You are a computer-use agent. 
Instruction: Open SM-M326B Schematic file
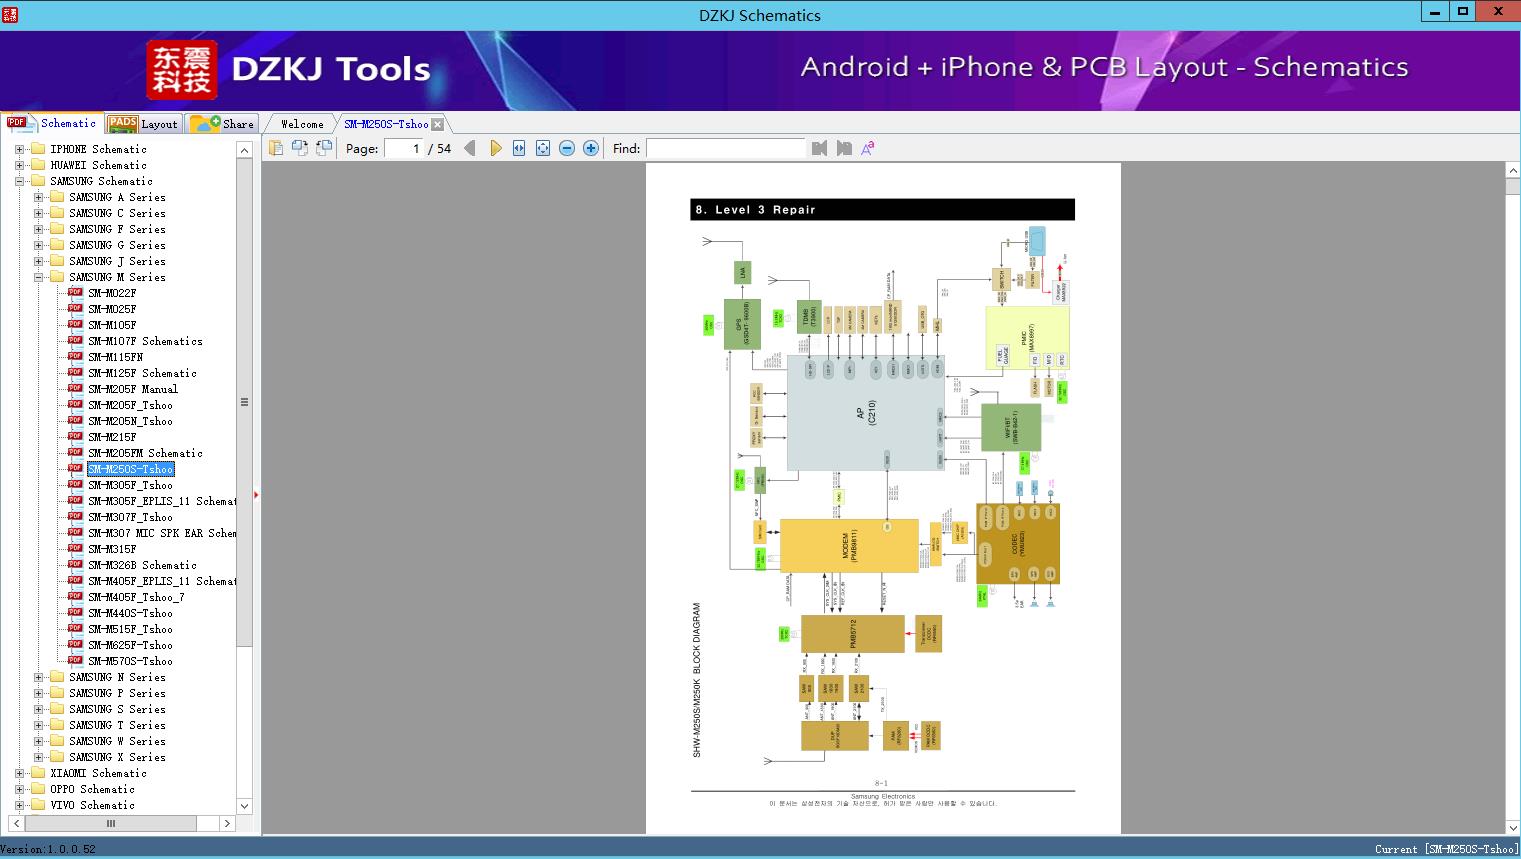tap(142, 565)
